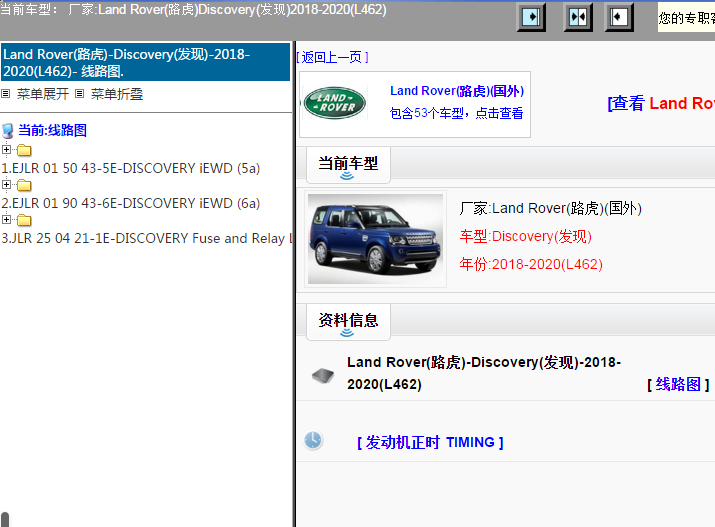Click the bold Land Rover Discovery 2018-2020(L462) entry

pyautogui.click(x=484, y=373)
